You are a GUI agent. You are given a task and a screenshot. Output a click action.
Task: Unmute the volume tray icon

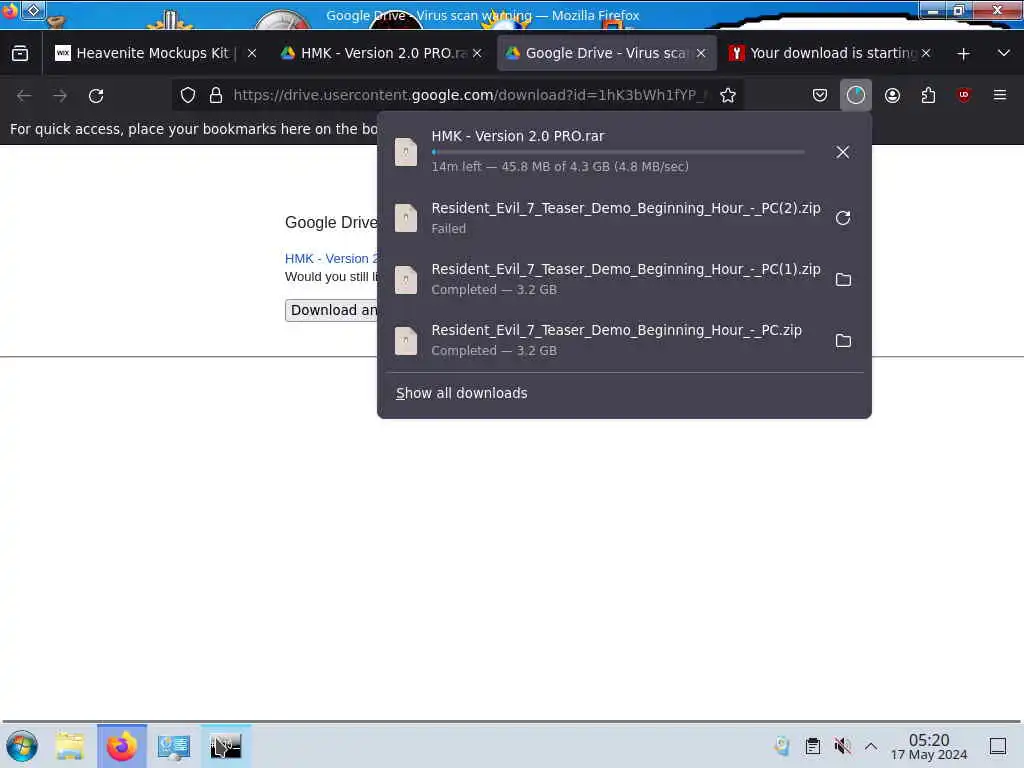pyautogui.click(x=842, y=746)
